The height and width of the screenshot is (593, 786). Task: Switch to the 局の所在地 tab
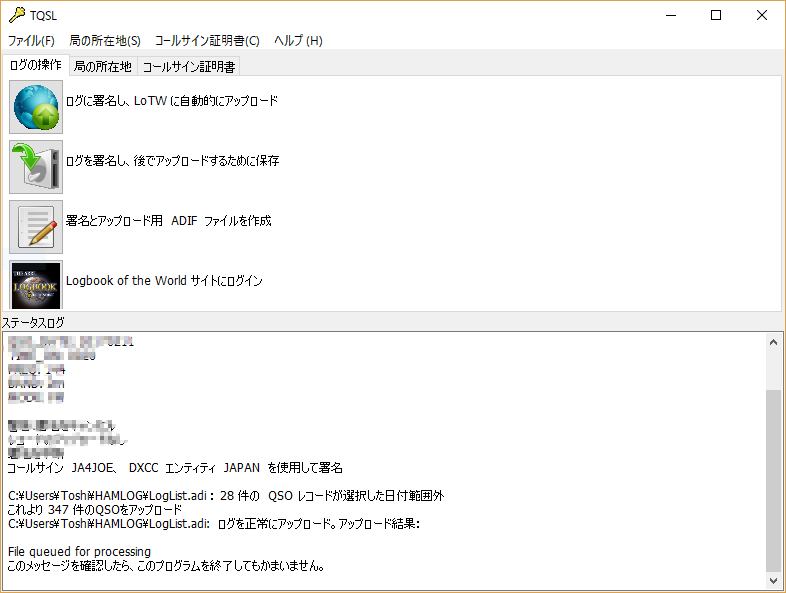click(103, 67)
